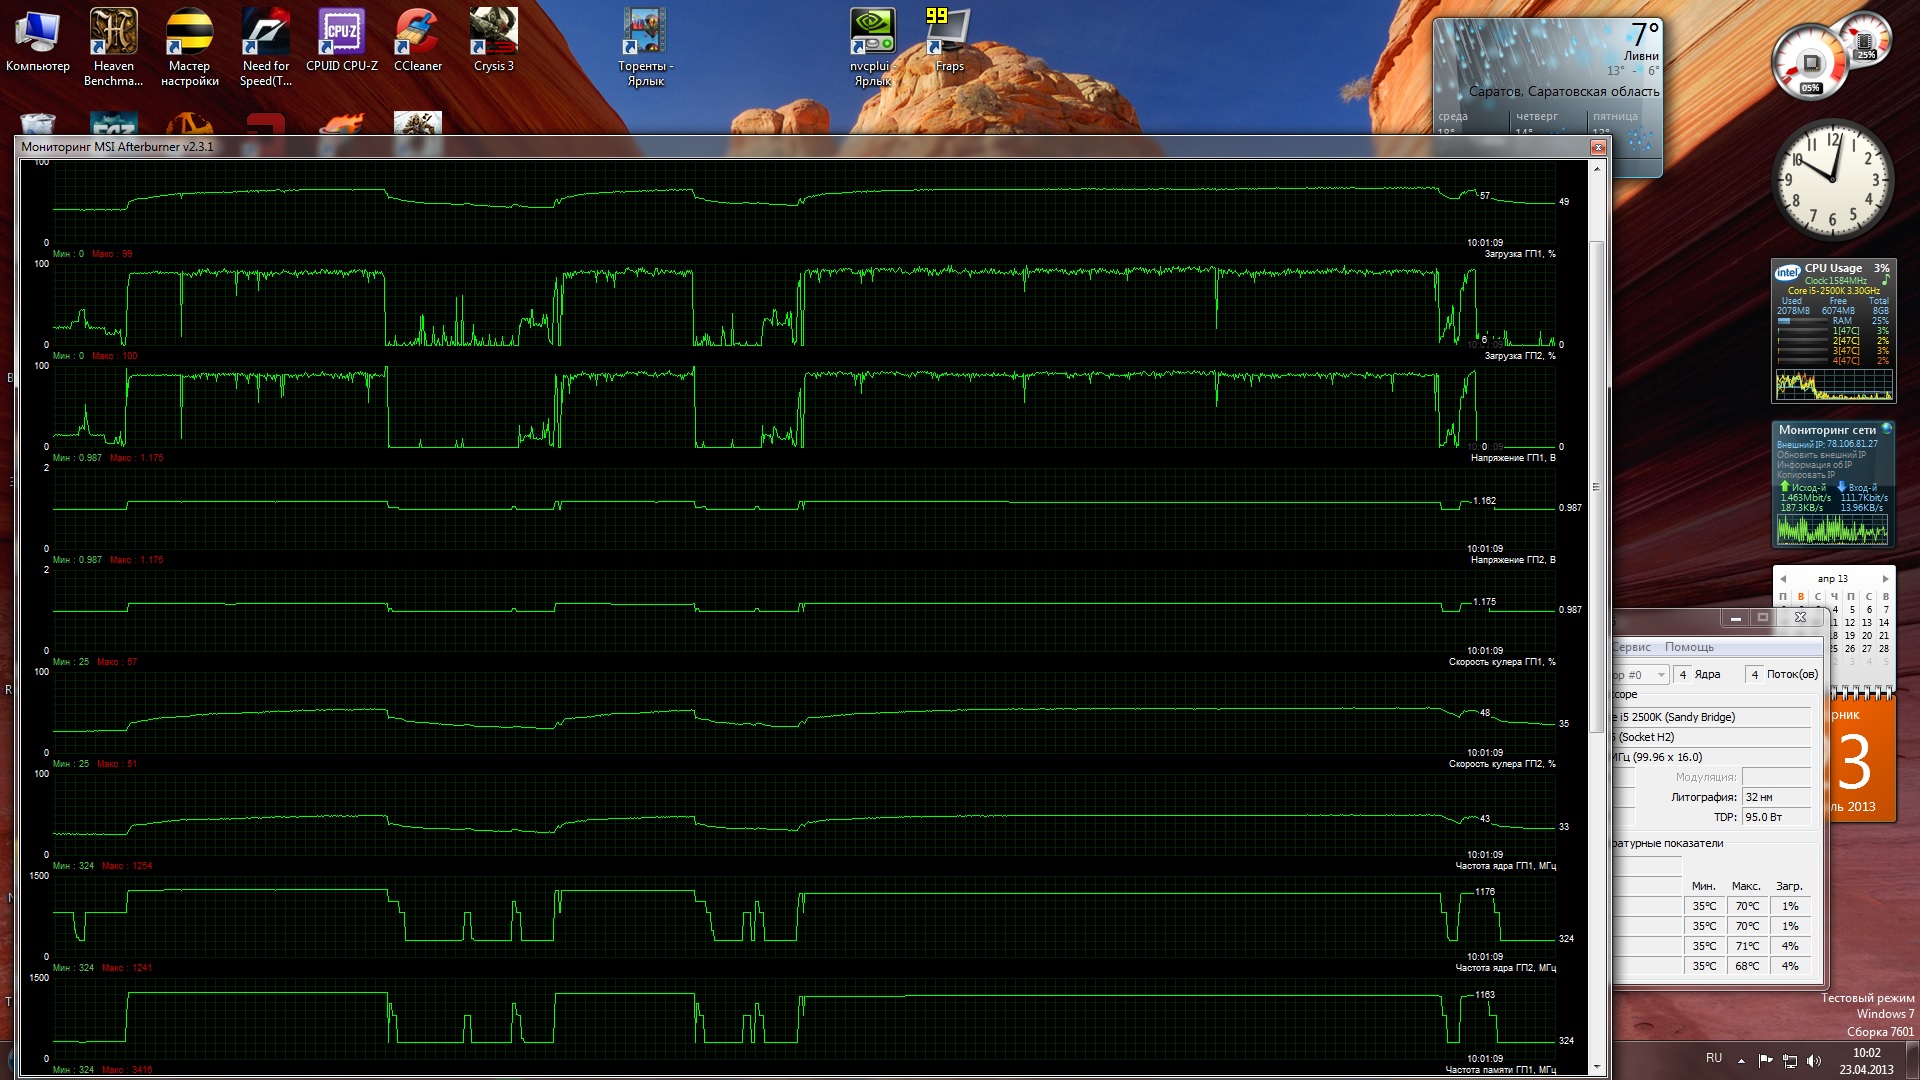Screen dimensions: 1920x1080
Task: Click the scroll down arrow in Afterburner monitor
Action: (1596, 1068)
